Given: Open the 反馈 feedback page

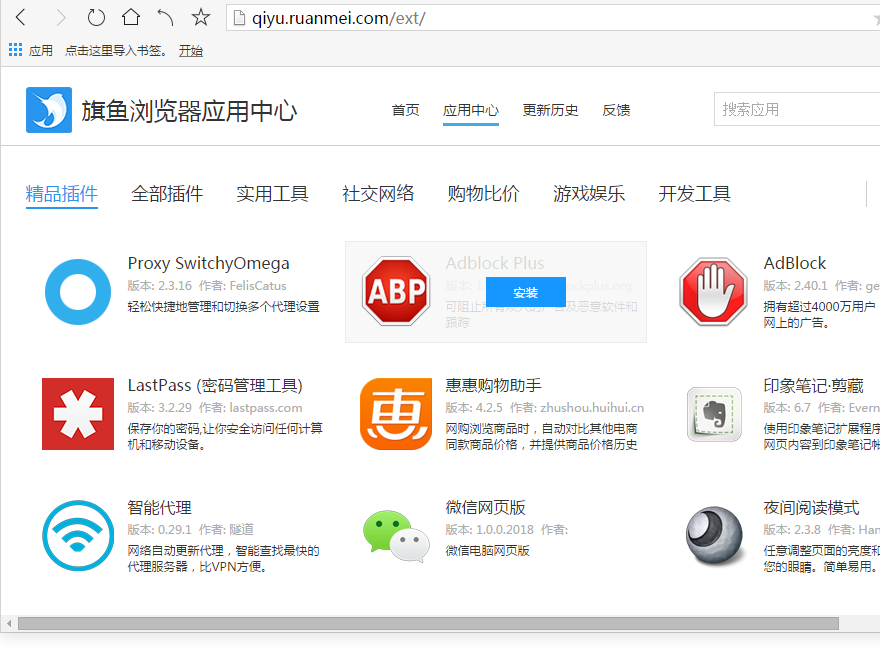Looking at the screenshot, I should pyautogui.click(x=616, y=111).
